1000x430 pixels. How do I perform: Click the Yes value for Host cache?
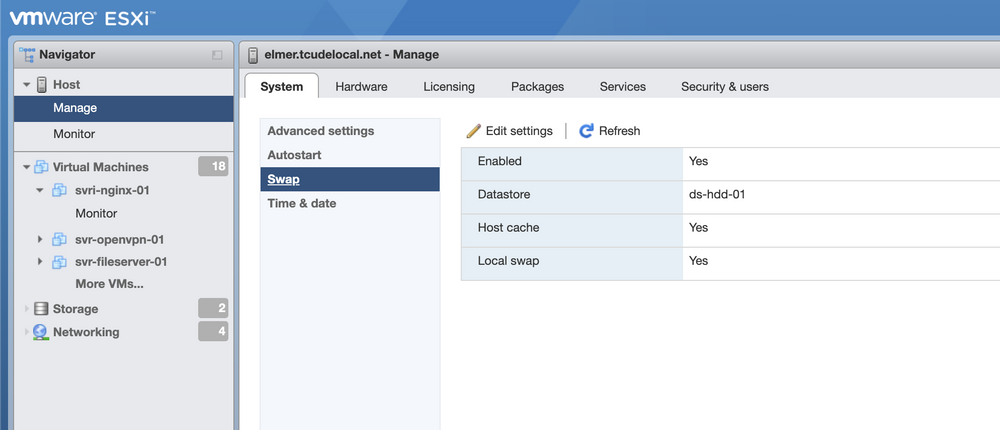(698, 228)
